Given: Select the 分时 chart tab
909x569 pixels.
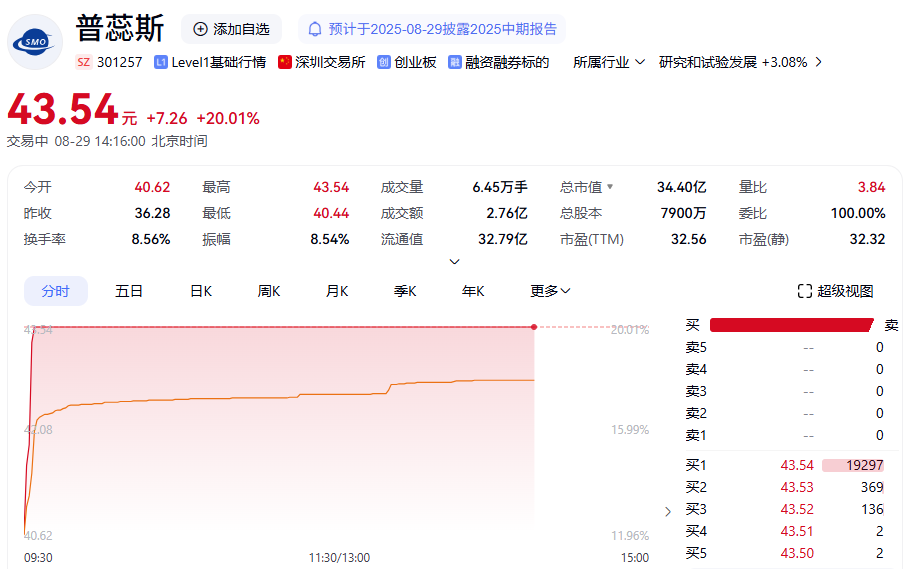Looking at the screenshot, I should pos(56,291).
